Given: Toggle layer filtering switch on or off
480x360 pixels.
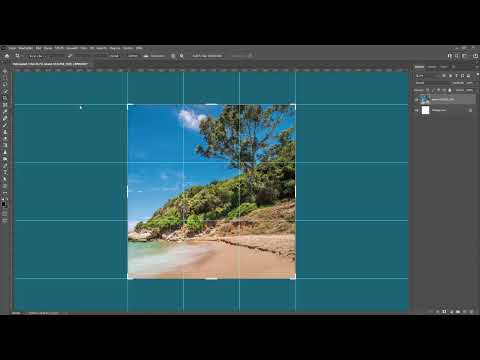Looking at the screenshot, I should click(x=477, y=74).
